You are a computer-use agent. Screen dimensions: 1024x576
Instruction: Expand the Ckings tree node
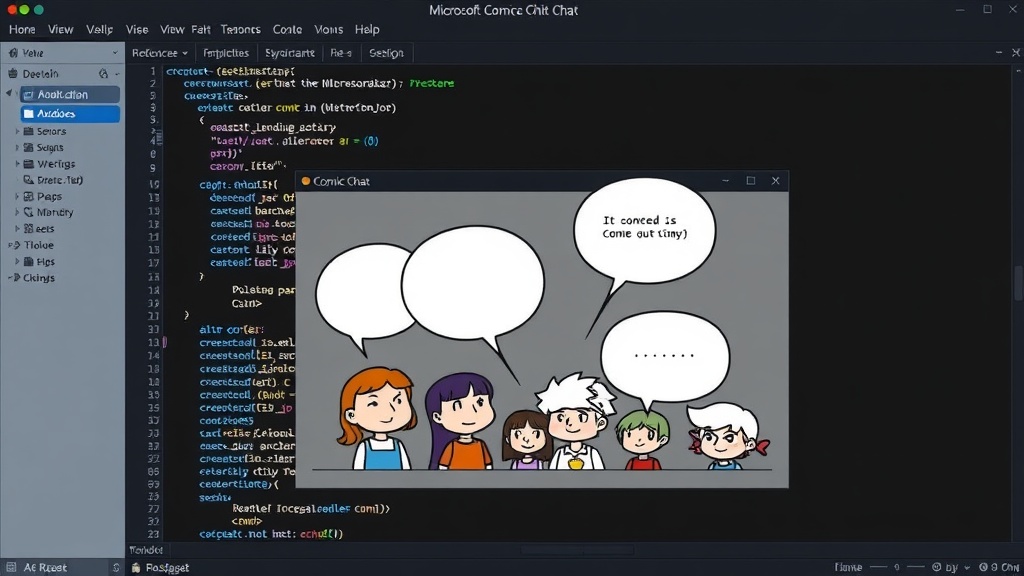coord(9,278)
